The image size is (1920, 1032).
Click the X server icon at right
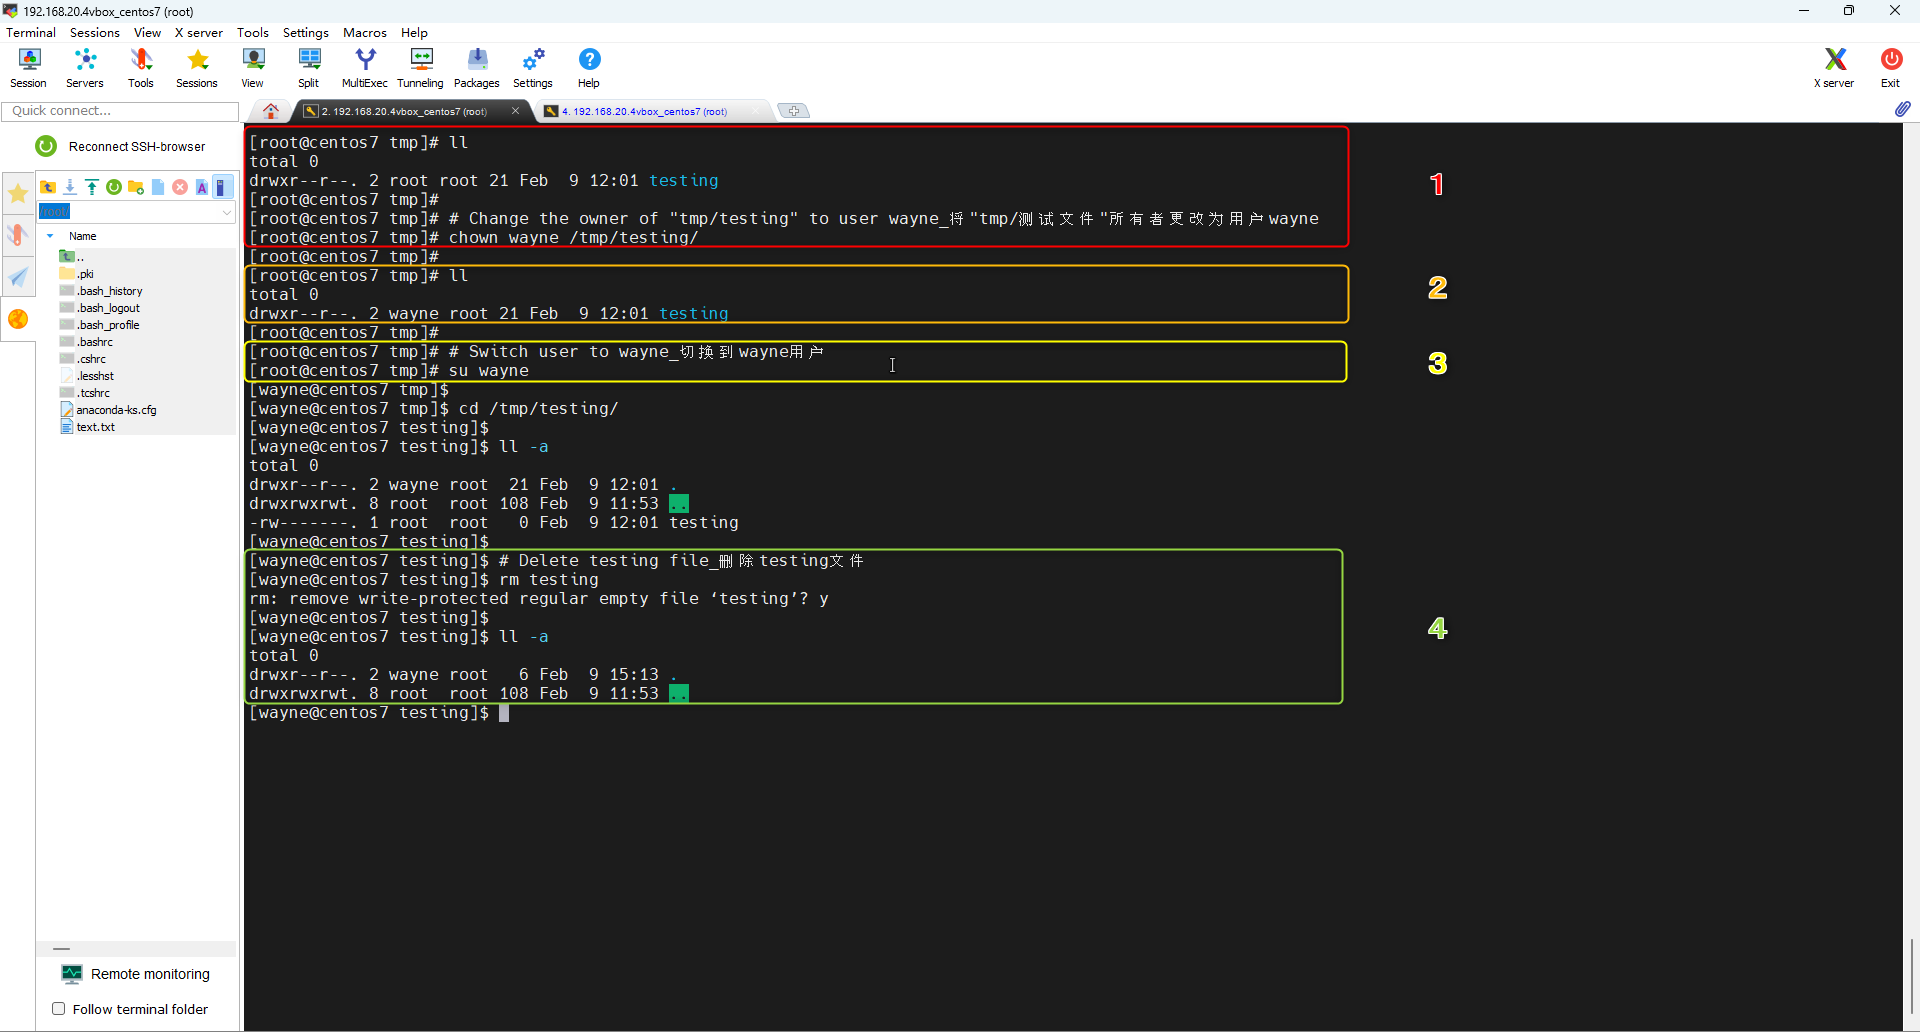click(1834, 68)
